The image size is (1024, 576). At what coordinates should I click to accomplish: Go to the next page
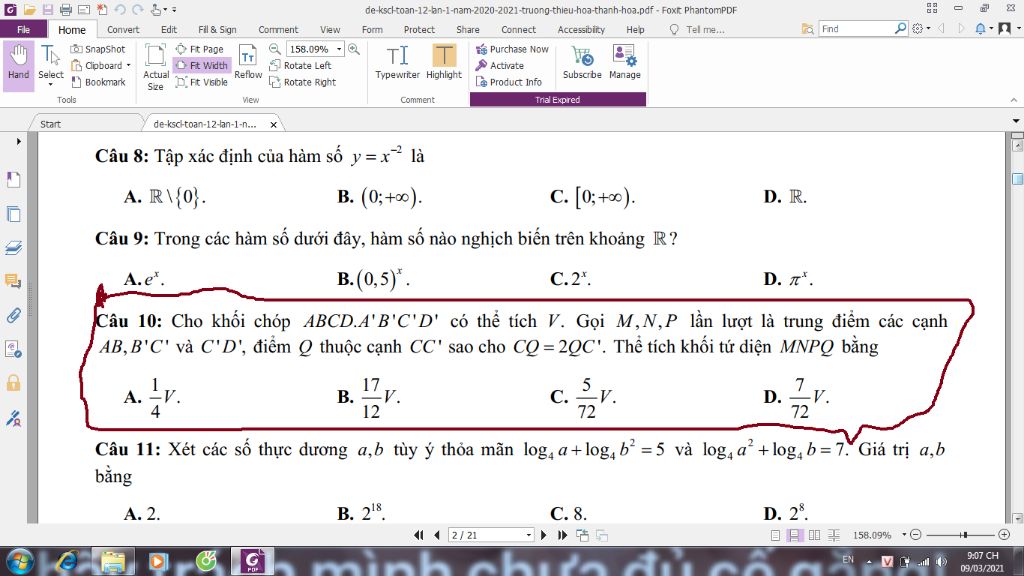tap(543, 536)
